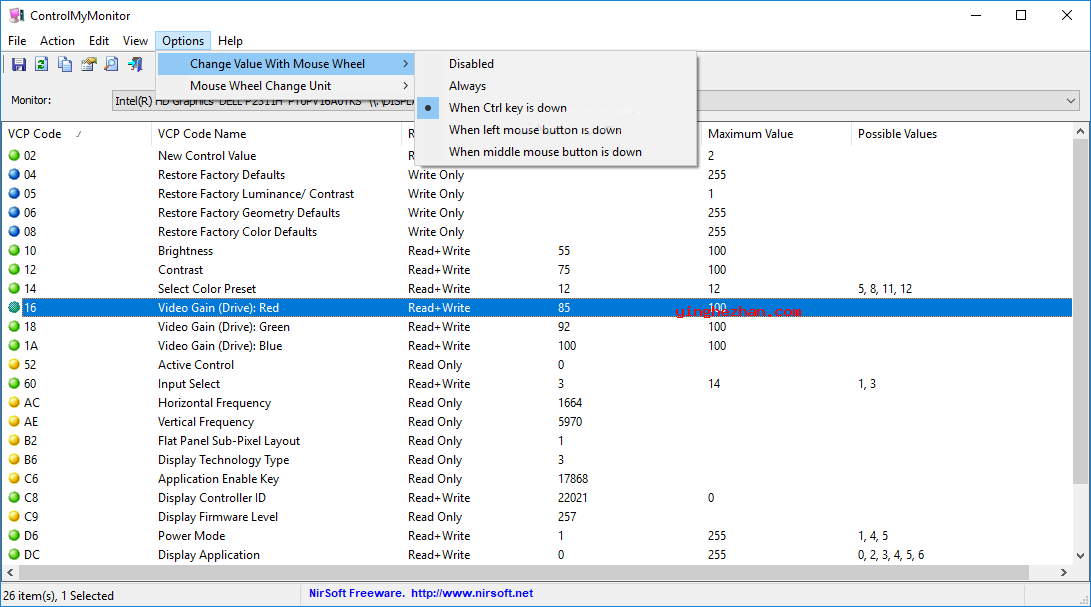Open the Properties toolbar icon

88,65
